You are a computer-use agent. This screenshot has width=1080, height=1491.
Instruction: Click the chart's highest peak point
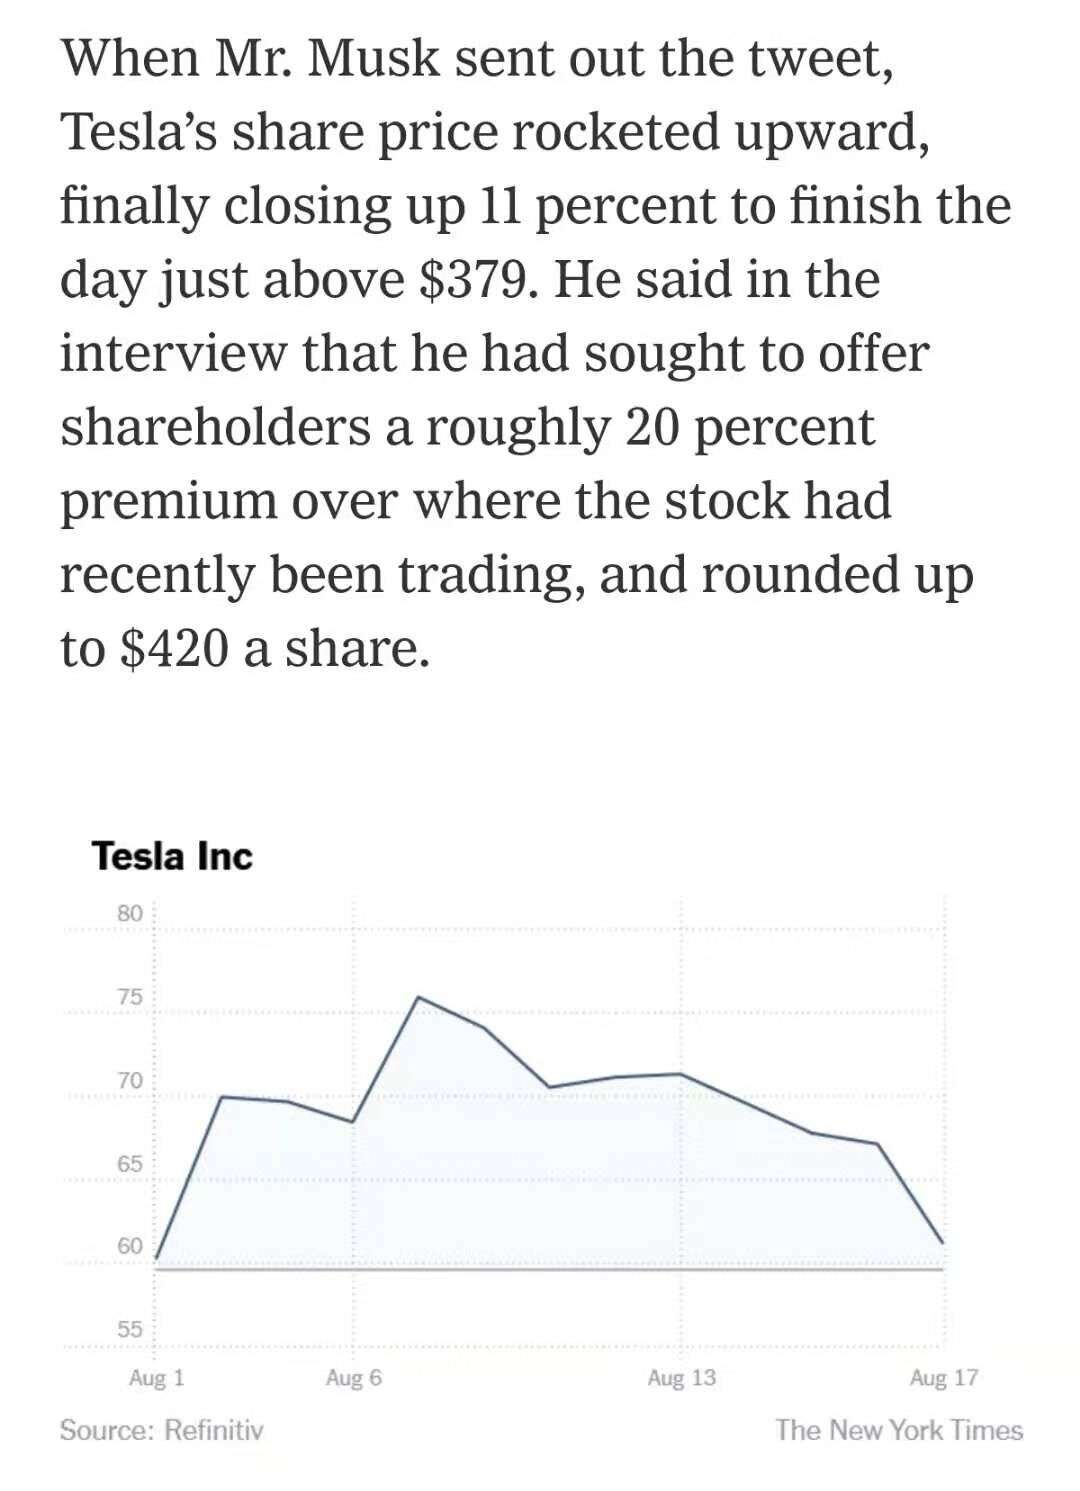tap(418, 997)
